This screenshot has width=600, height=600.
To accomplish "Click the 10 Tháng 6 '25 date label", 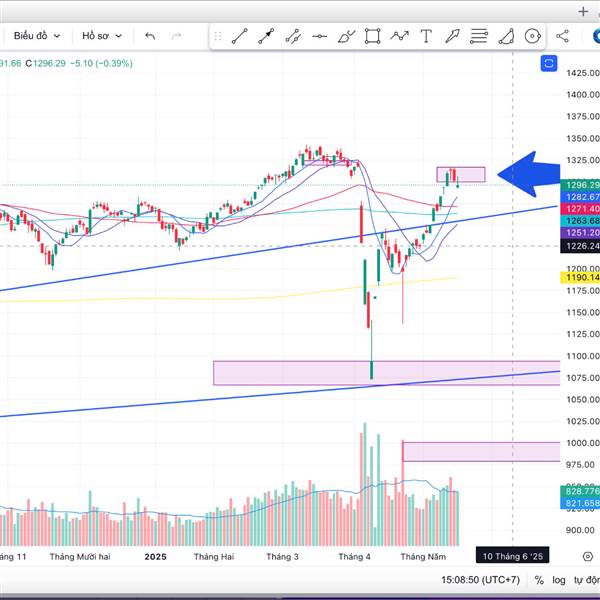I will 512,556.
